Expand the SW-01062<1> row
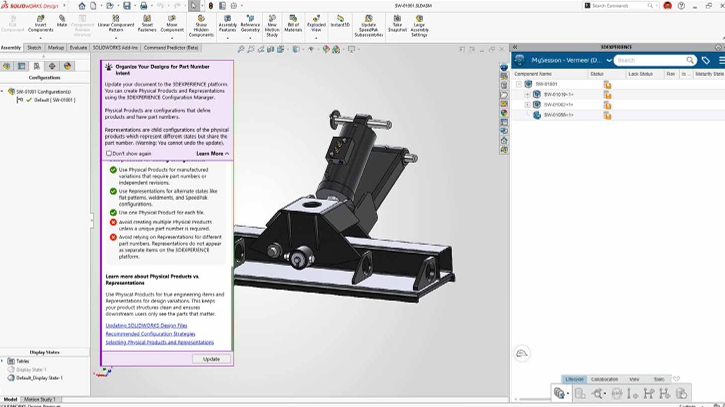Image resolution: width=725 pixels, height=407 pixels. (527, 105)
